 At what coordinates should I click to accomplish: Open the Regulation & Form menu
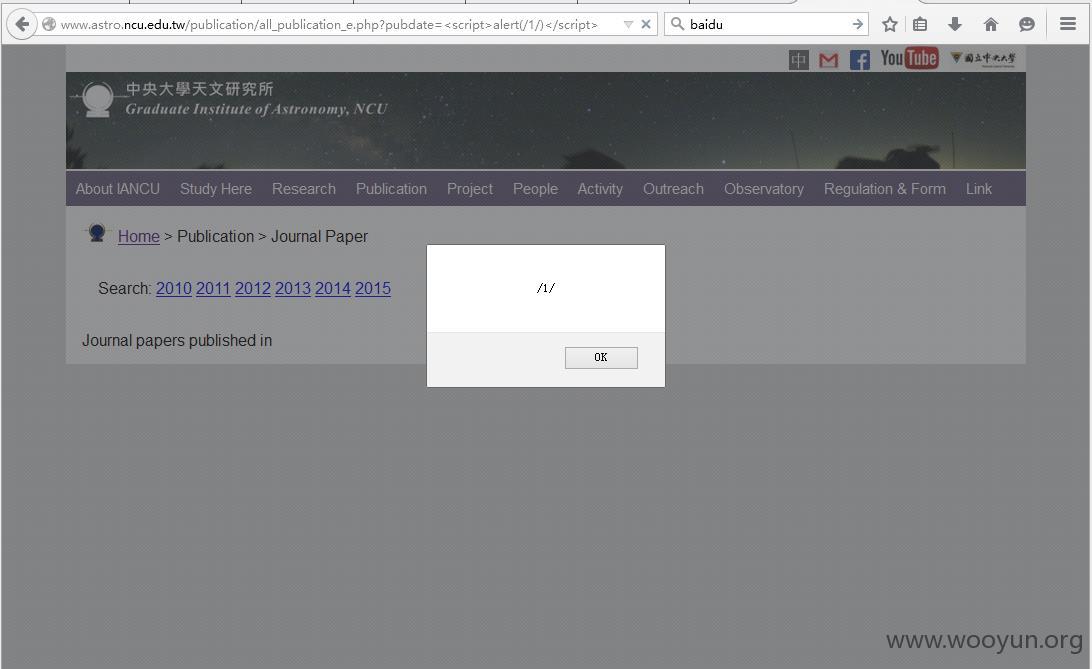pos(885,189)
